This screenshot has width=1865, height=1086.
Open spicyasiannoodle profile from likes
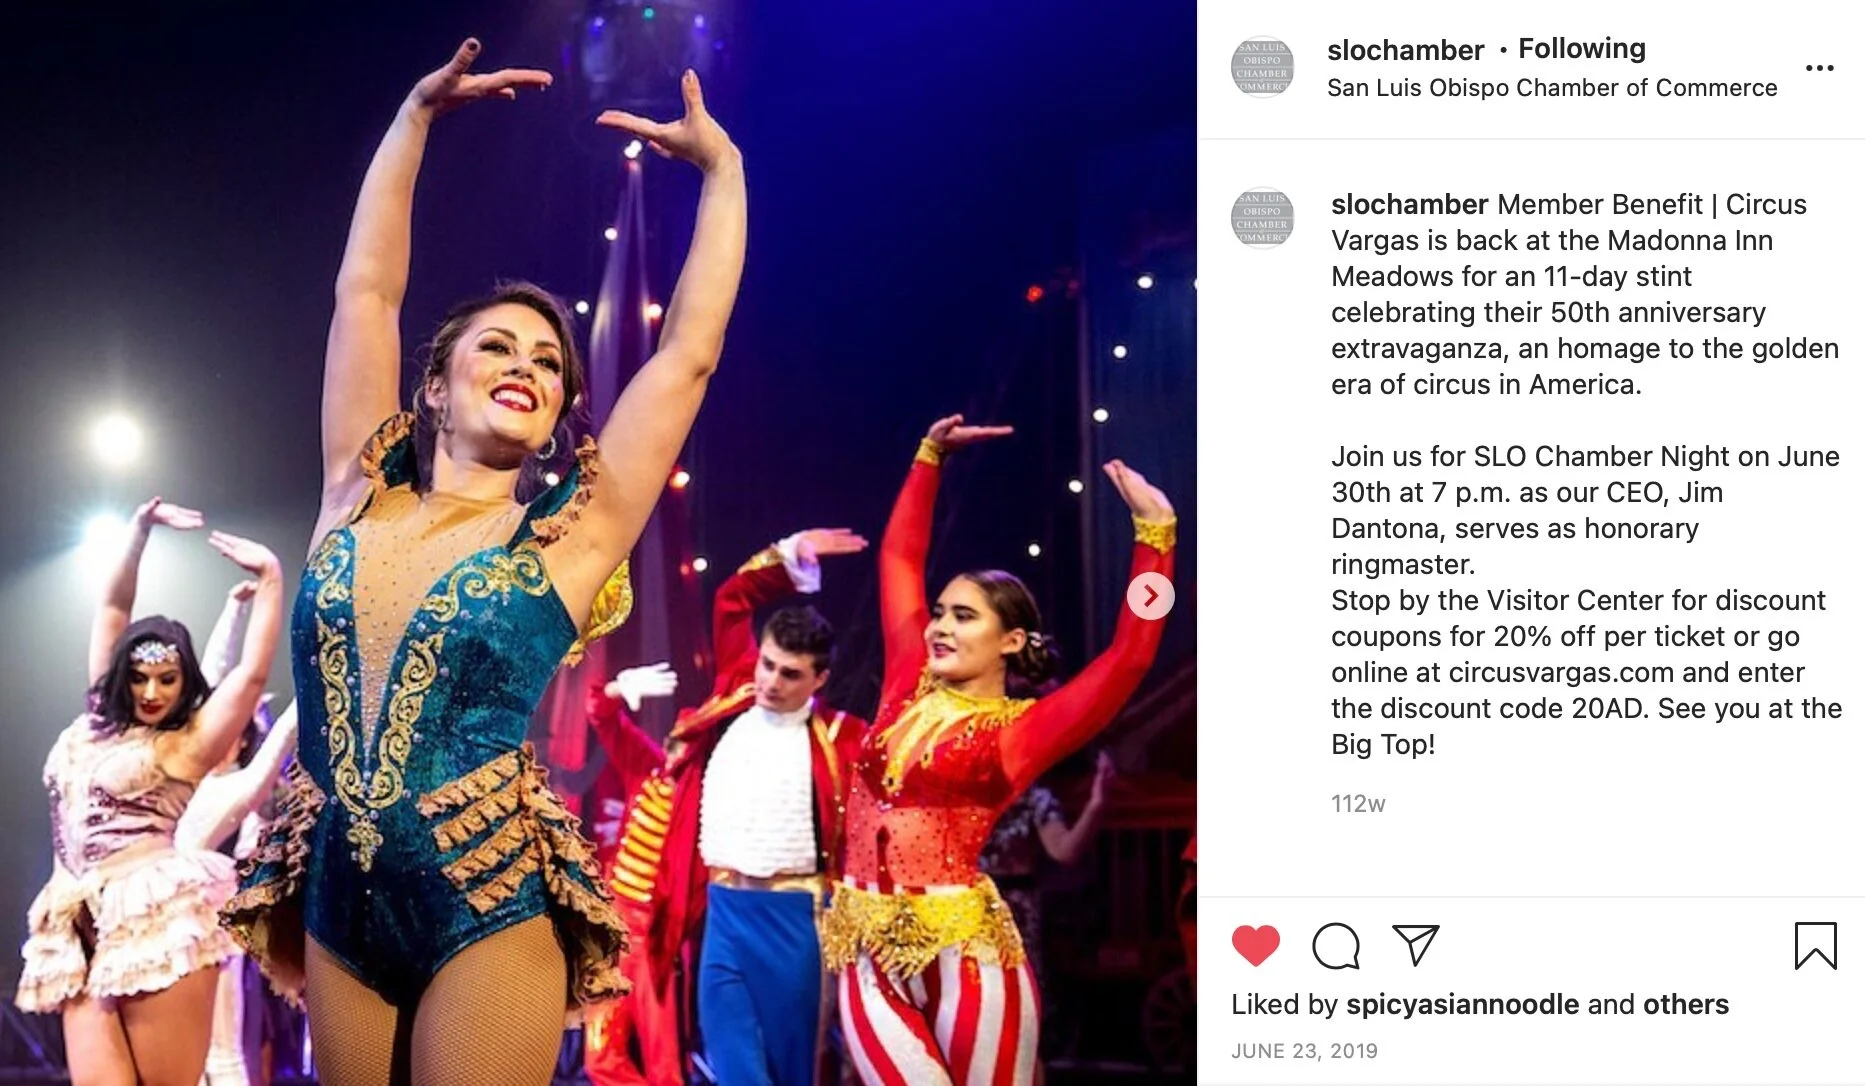click(x=1463, y=1004)
